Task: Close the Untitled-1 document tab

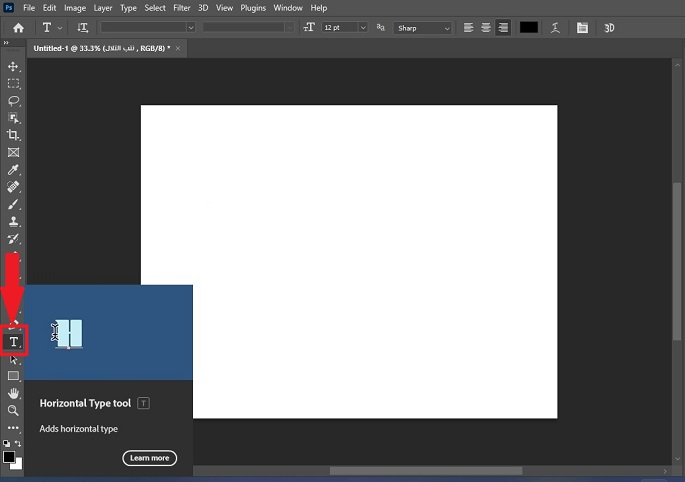Action: click(178, 48)
